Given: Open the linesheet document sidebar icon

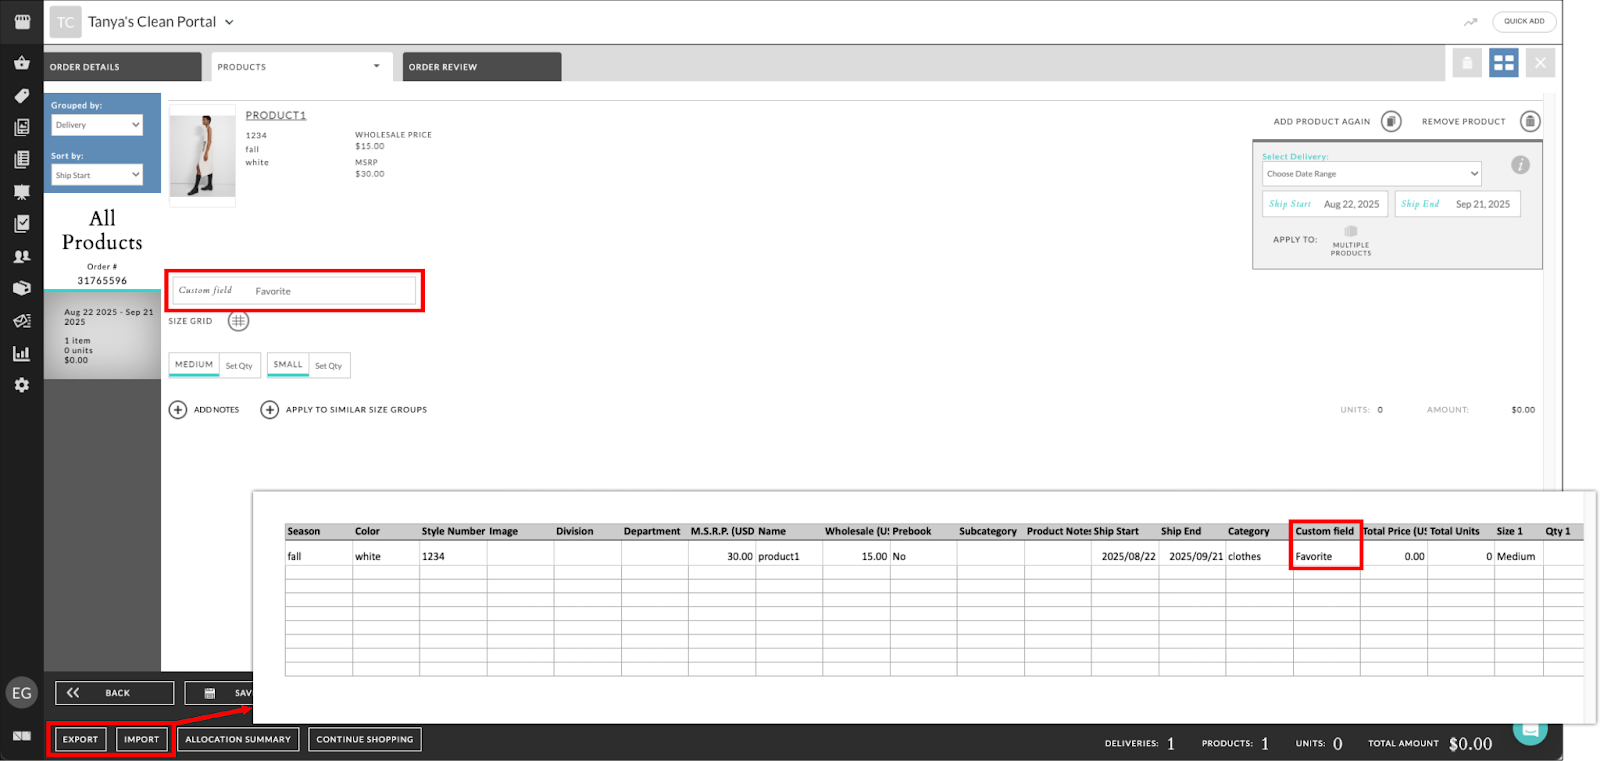Looking at the screenshot, I should click(x=22, y=159).
